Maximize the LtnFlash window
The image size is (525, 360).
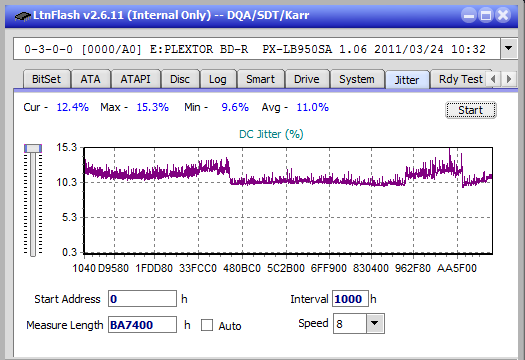coord(486,15)
